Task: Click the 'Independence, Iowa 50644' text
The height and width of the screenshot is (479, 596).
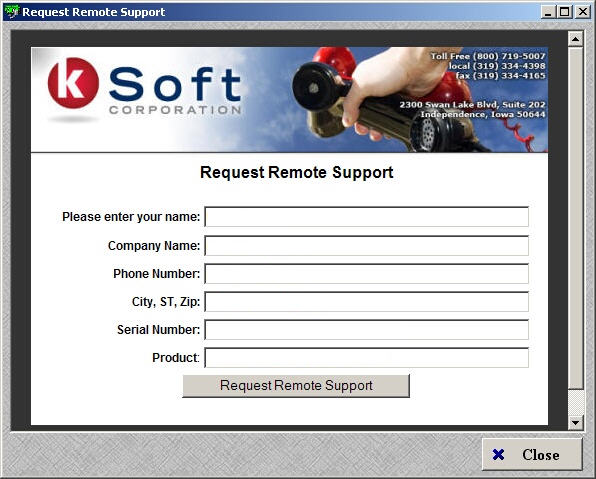Action: [x=483, y=114]
